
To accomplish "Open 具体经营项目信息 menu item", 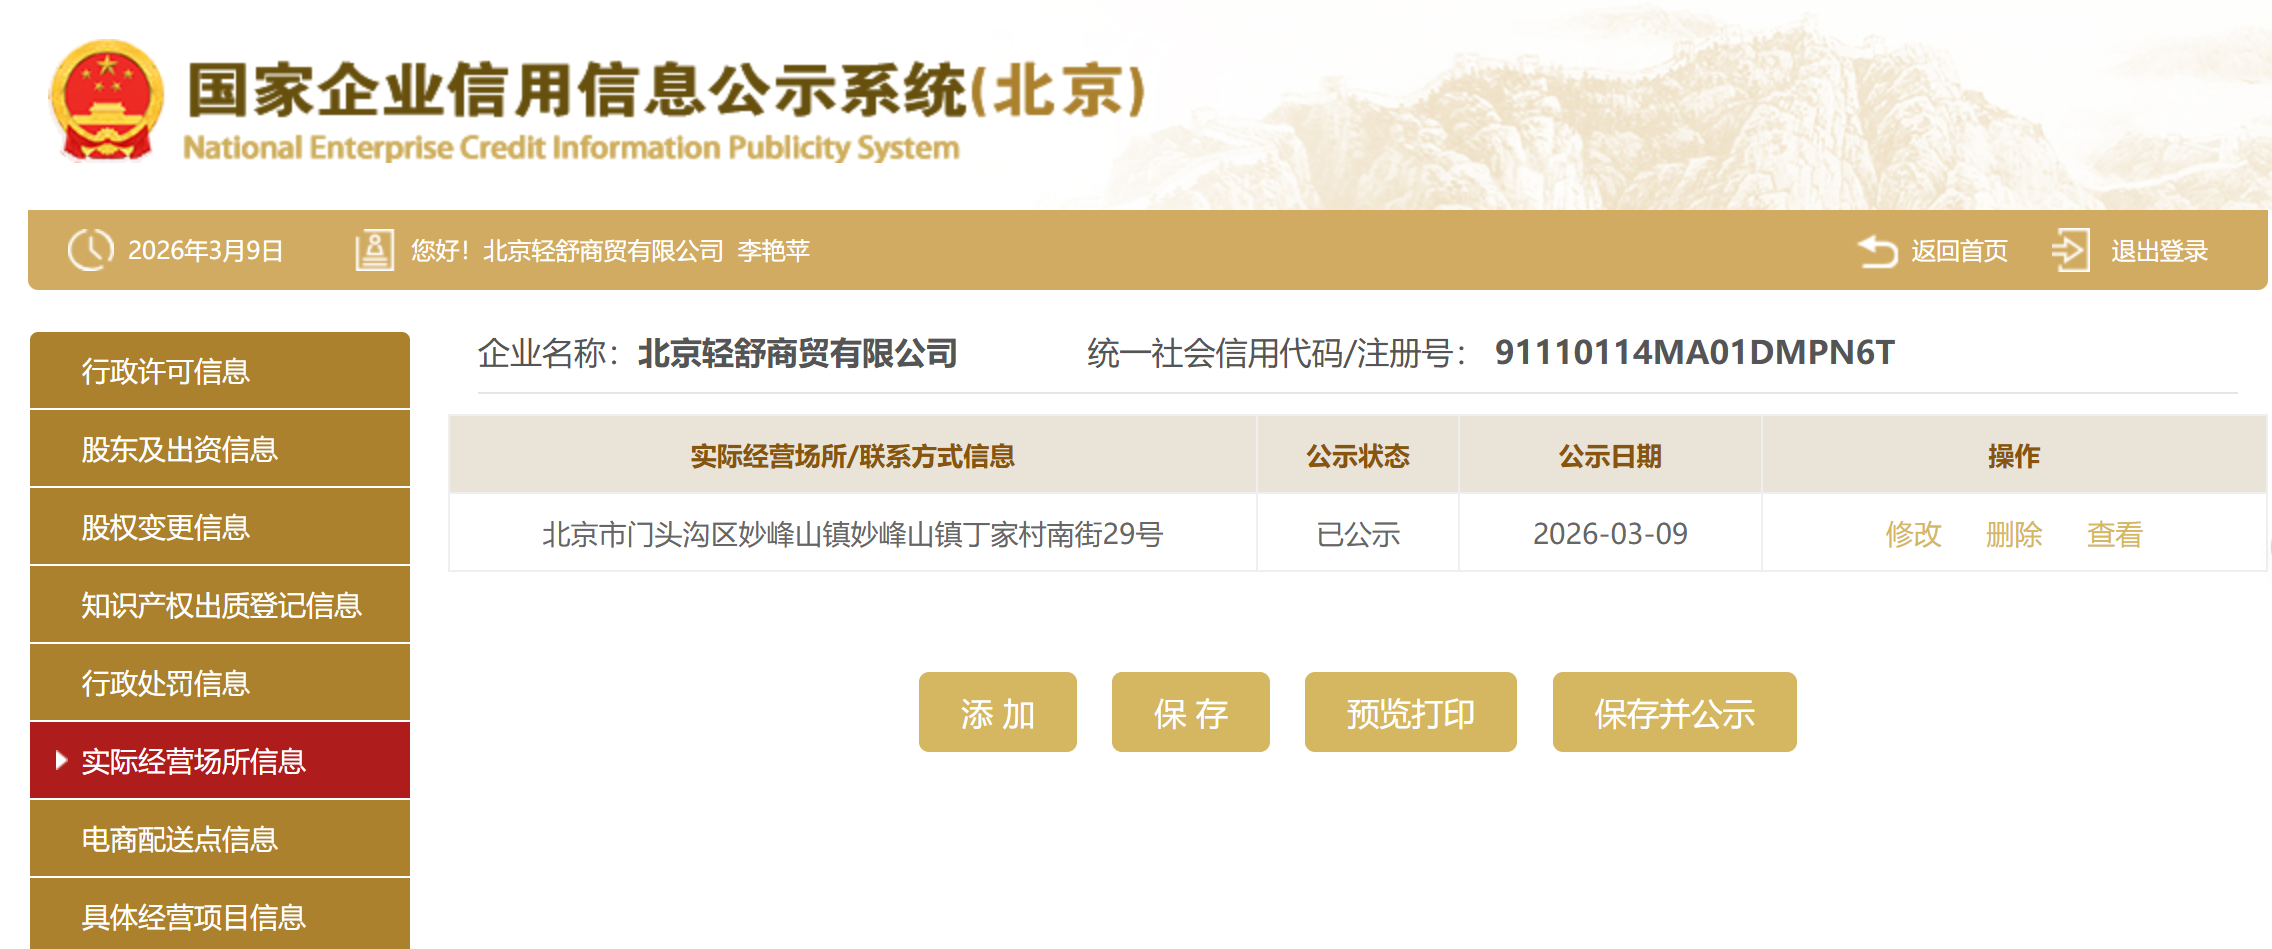I will coord(220,915).
